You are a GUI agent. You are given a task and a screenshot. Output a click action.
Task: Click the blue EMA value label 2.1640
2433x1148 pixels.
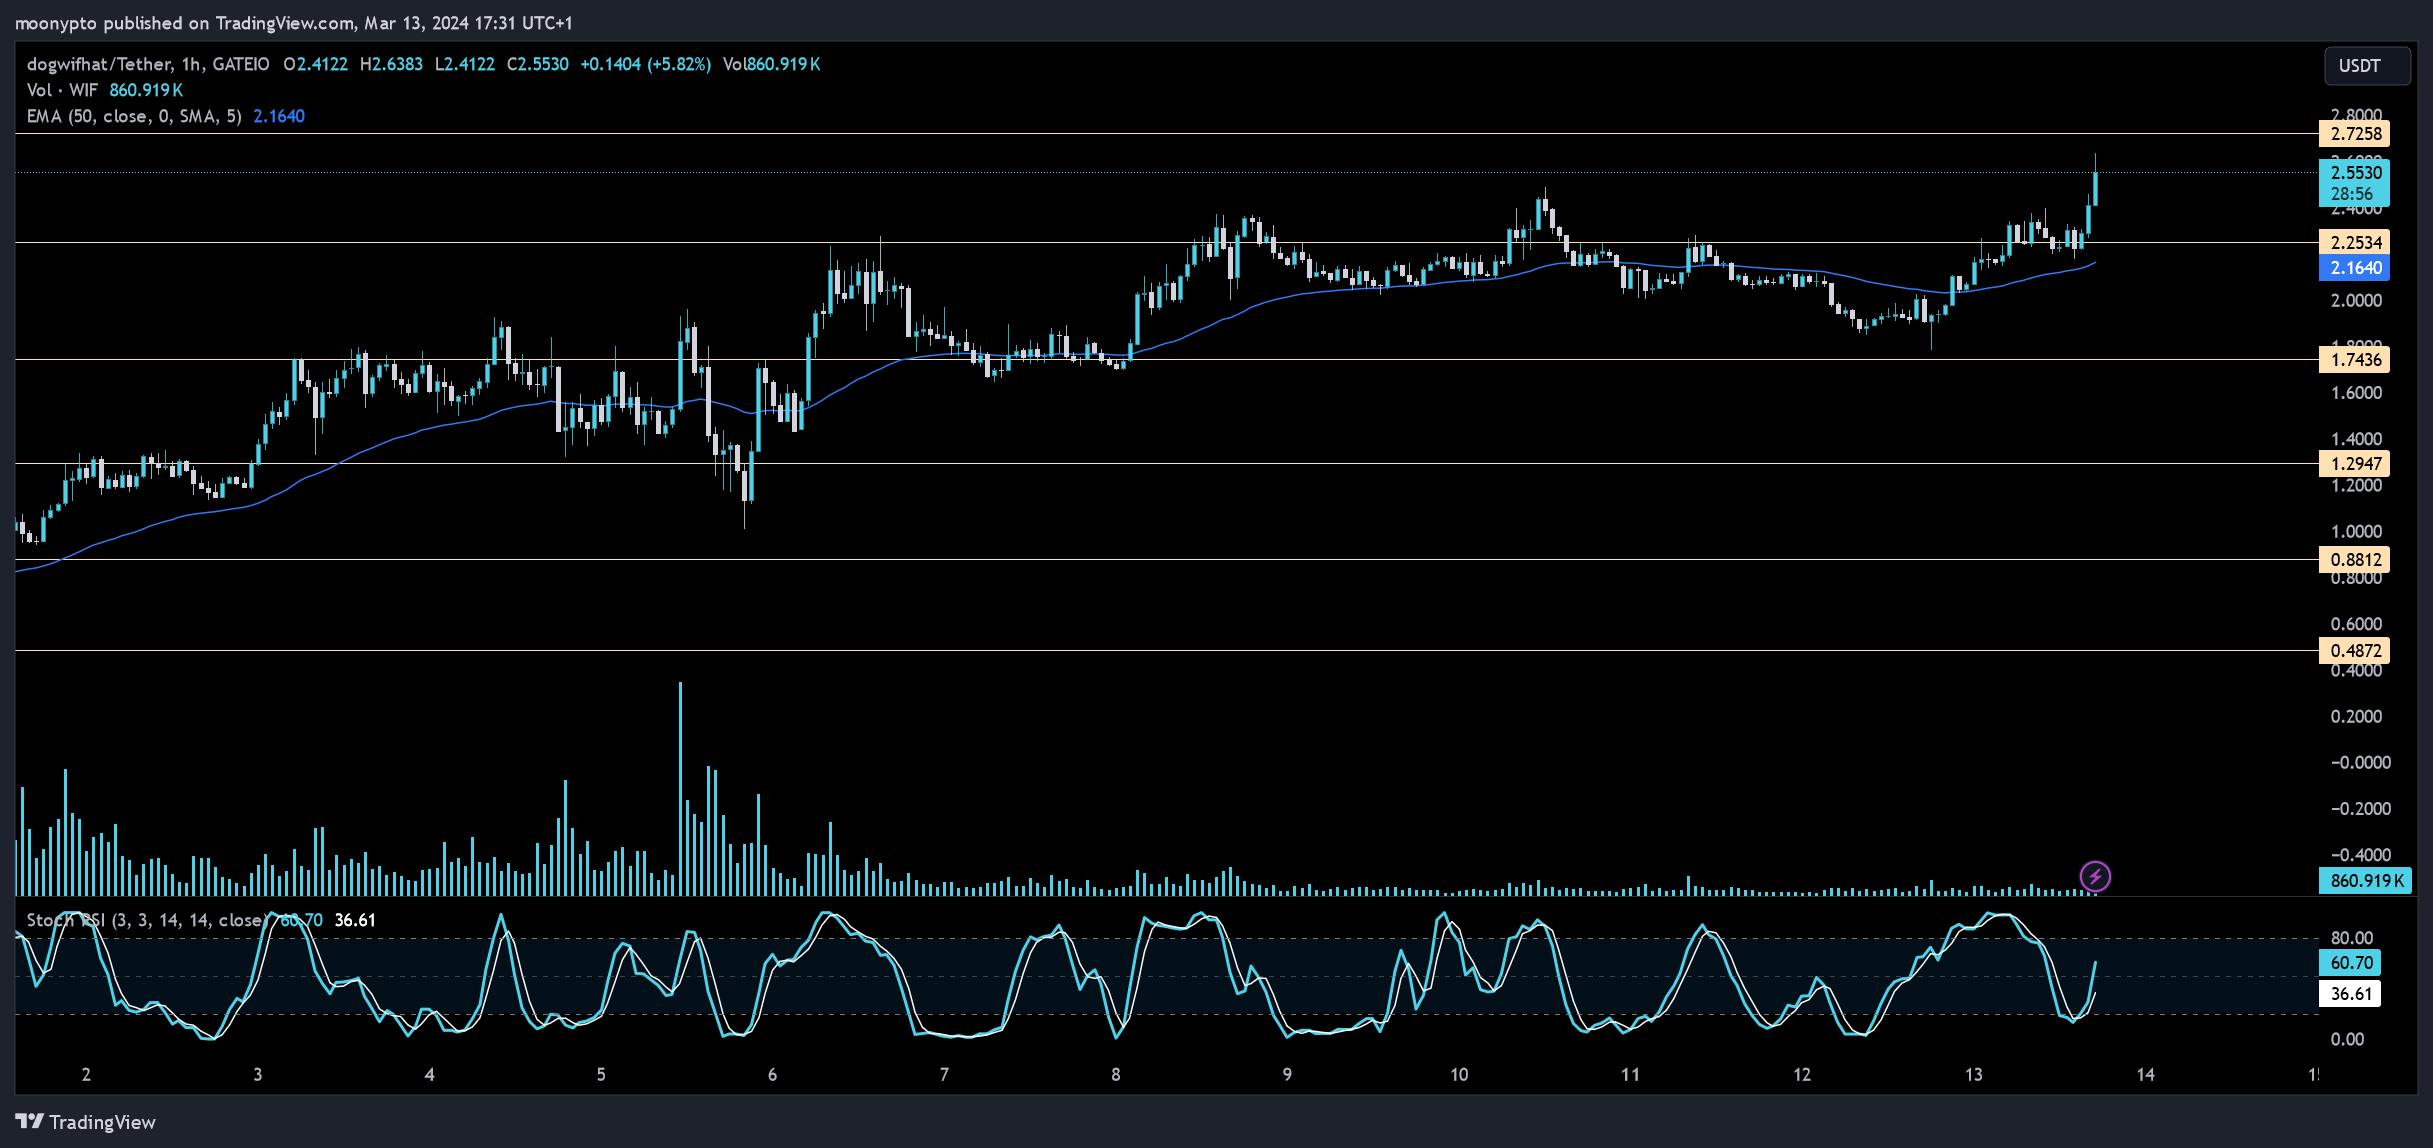tap(2354, 268)
